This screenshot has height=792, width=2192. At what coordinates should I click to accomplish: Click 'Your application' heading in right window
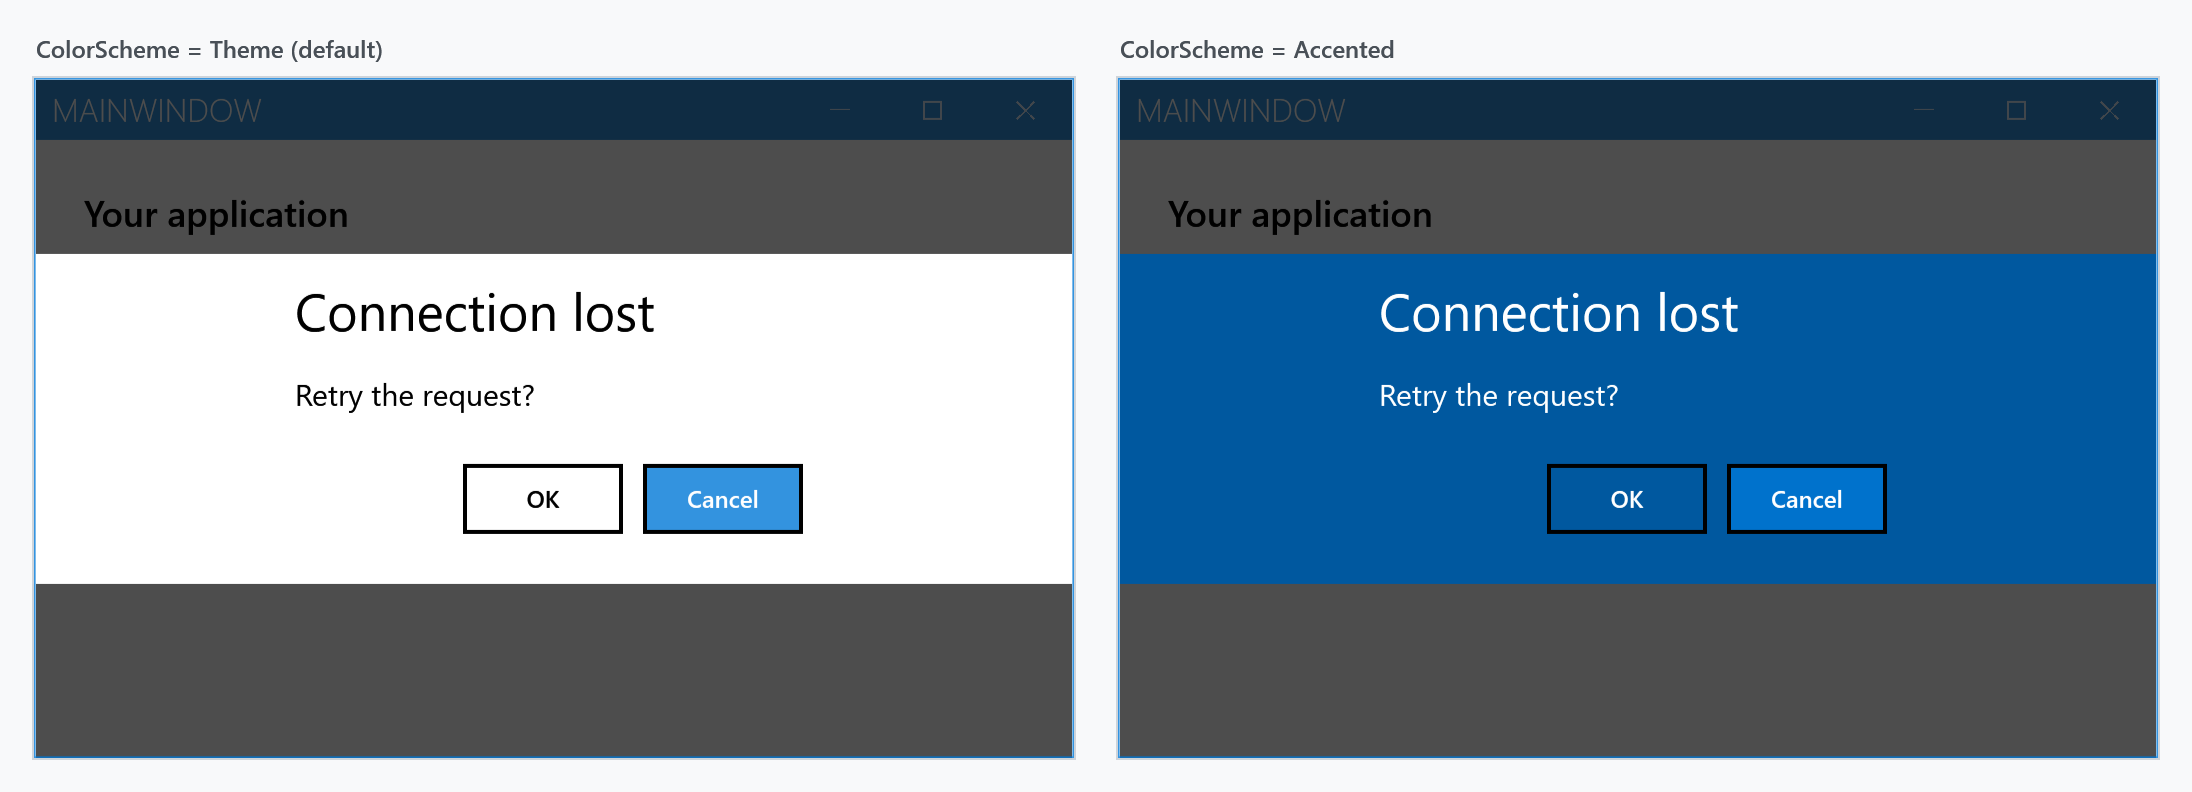coord(1300,215)
